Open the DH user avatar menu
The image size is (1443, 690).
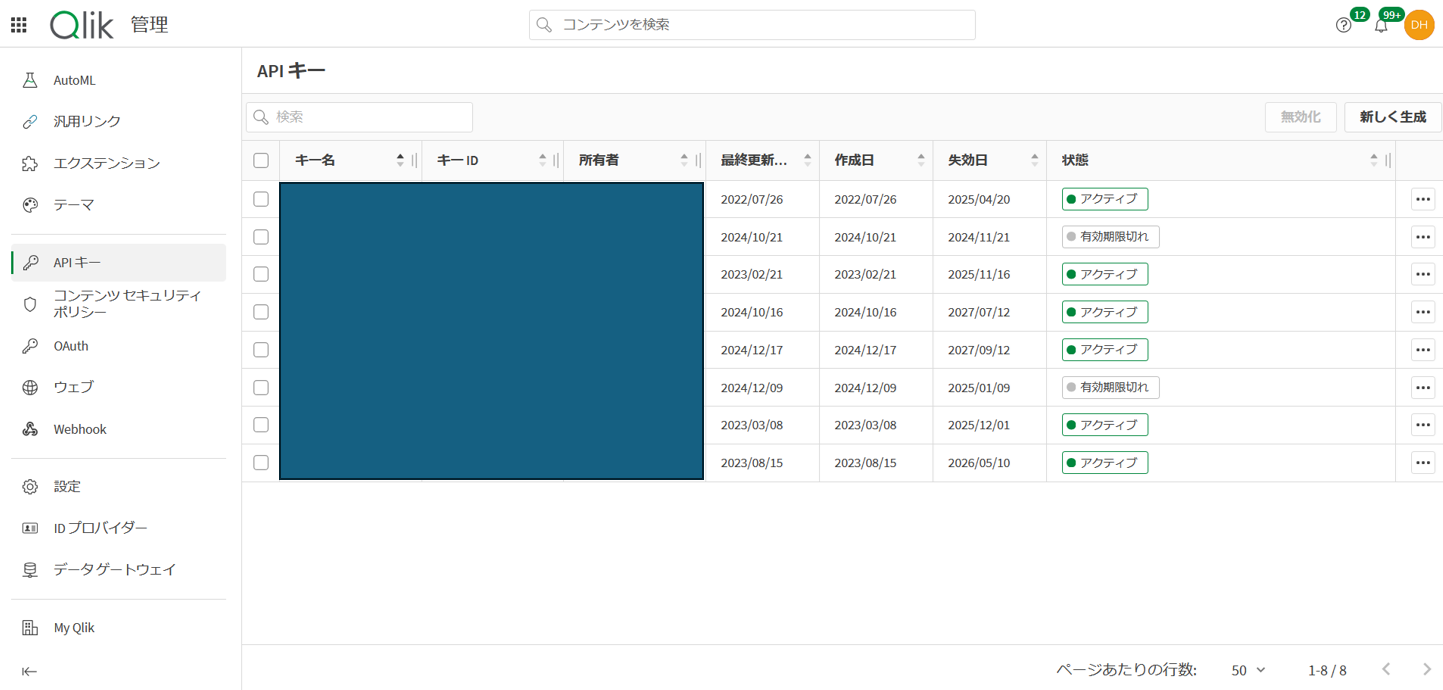pos(1418,25)
